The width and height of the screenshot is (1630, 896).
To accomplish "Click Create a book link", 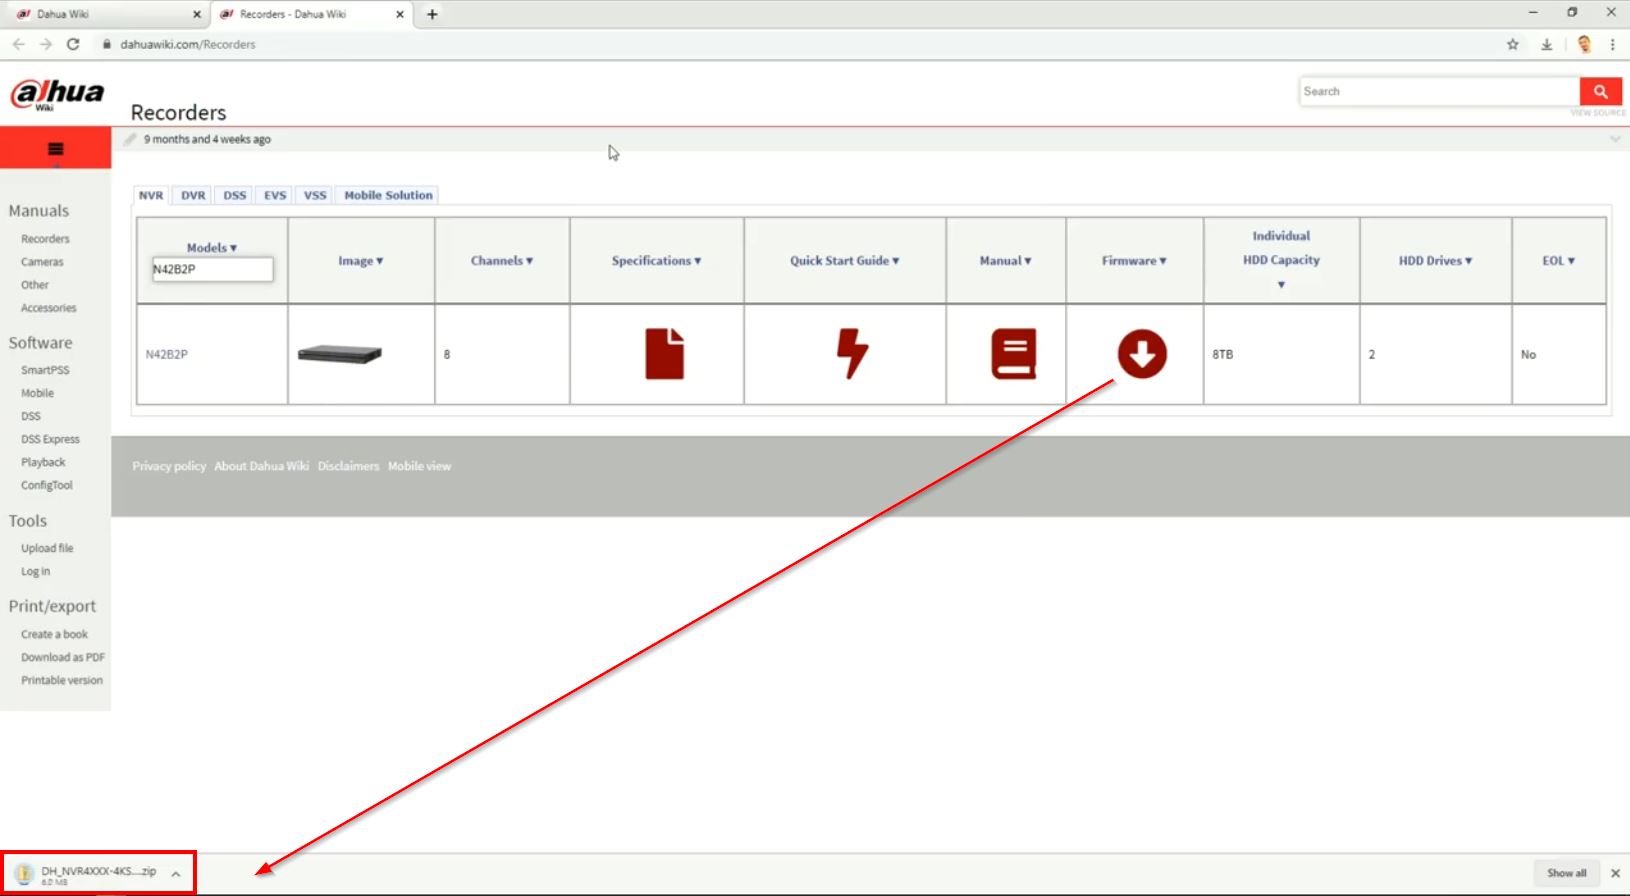I will coord(55,634).
